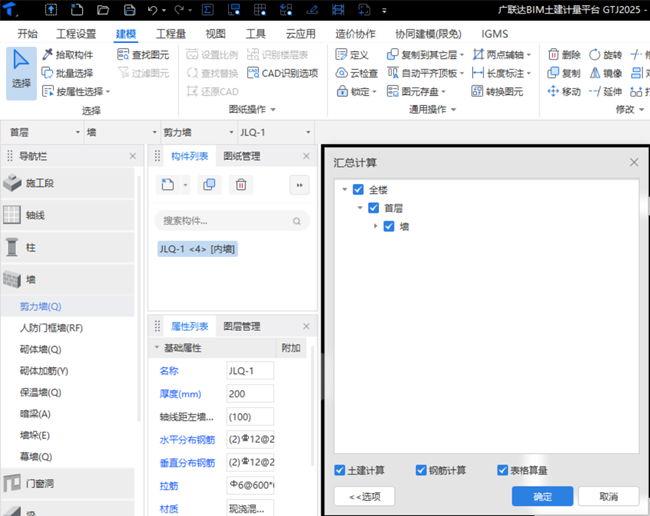Image resolution: width=650 pixels, height=516 pixels.
Task: Click the 确定 confirm button
Action: (542, 496)
